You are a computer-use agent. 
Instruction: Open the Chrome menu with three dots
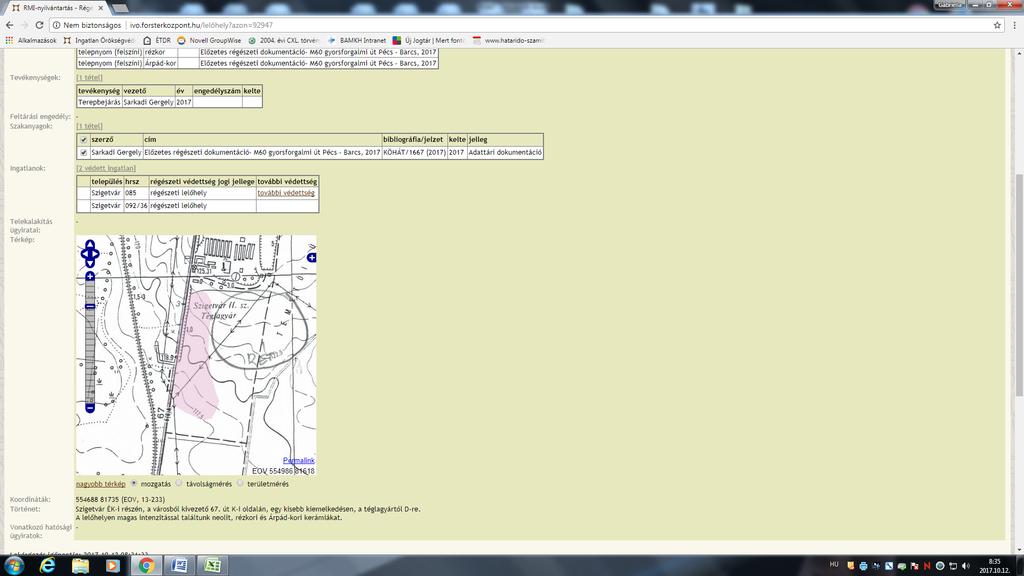(x=1014, y=25)
